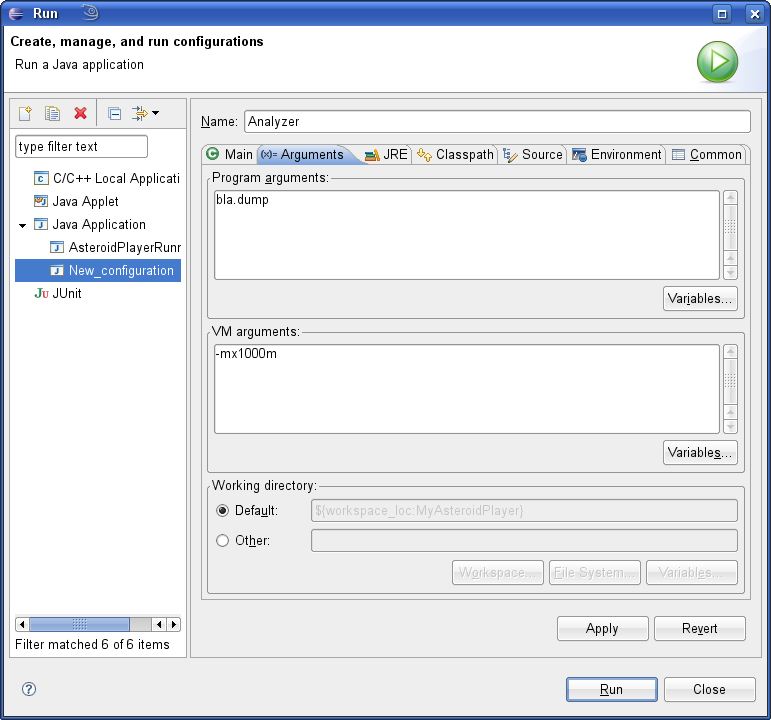This screenshot has width=771, height=720.
Task: Click the tree horizontal scrollbar thumb
Action: [79, 625]
